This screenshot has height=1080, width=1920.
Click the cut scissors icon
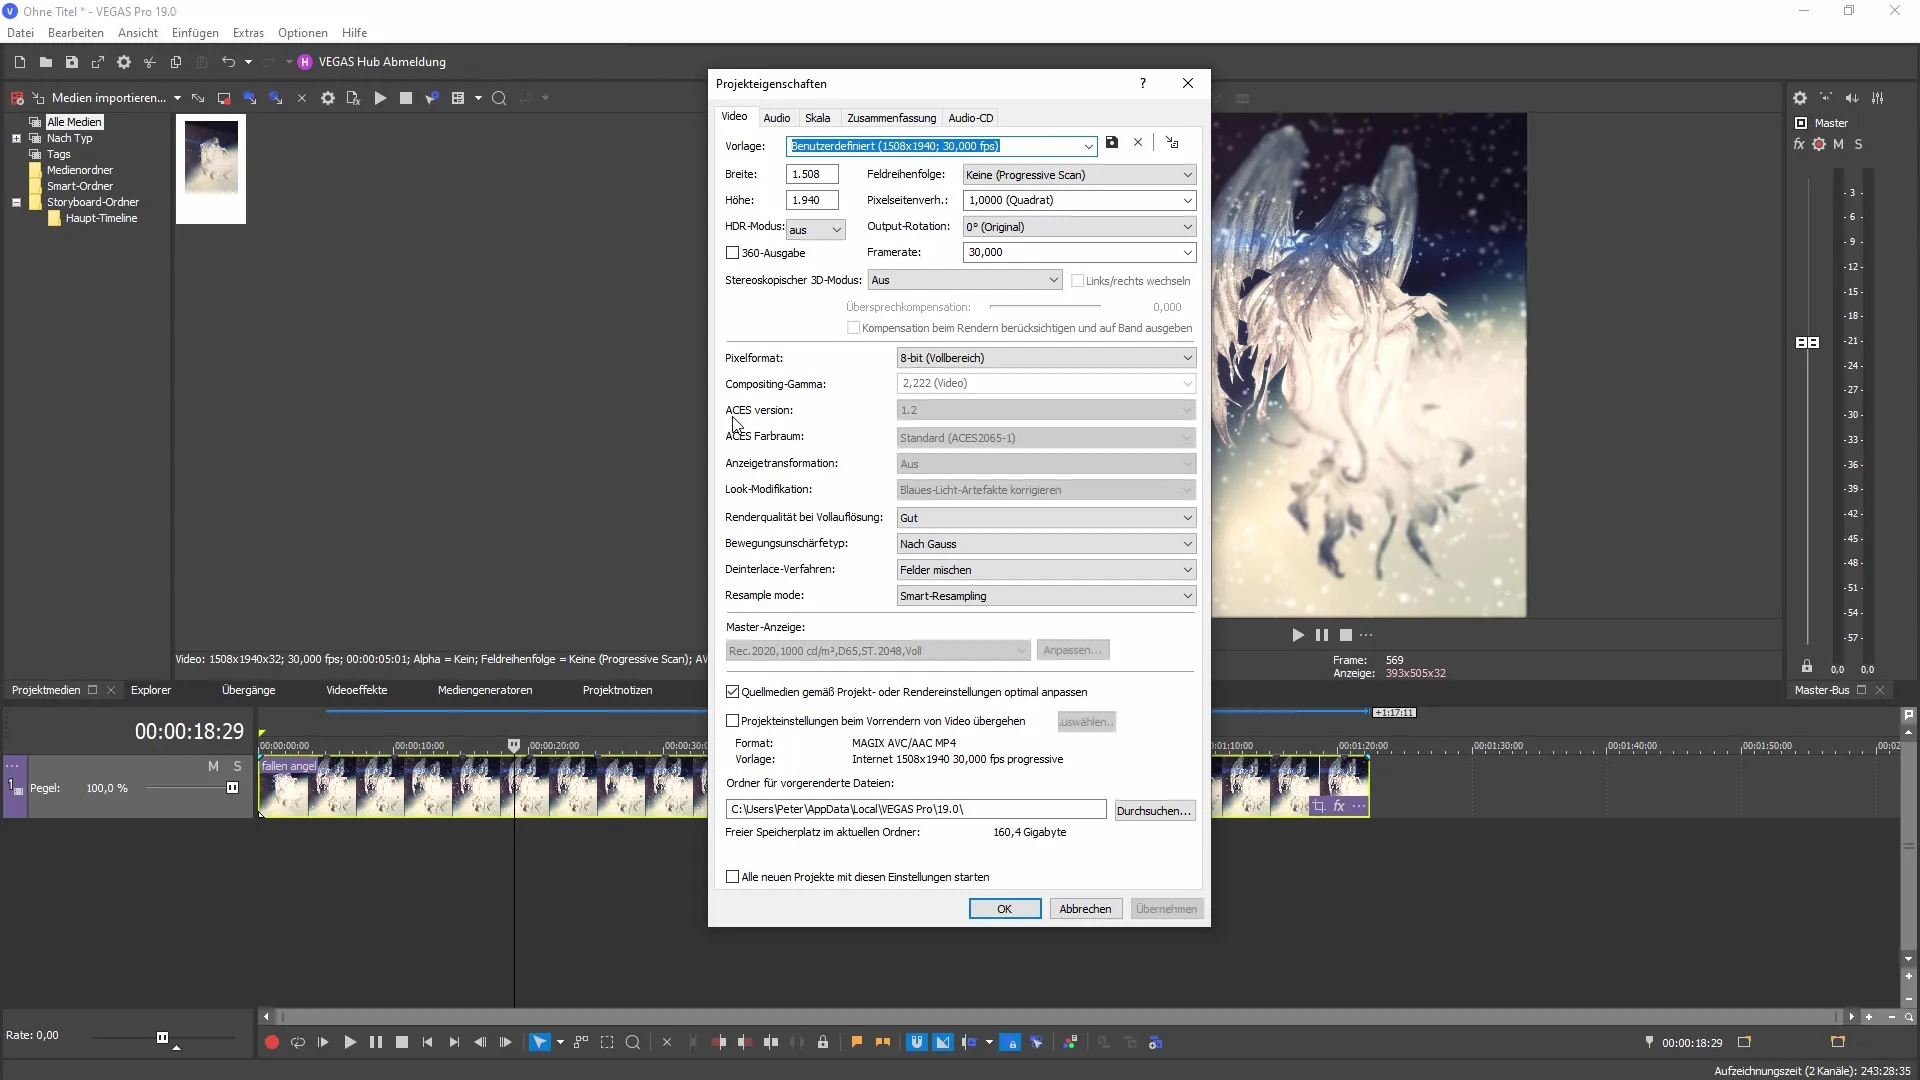coord(150,62)
